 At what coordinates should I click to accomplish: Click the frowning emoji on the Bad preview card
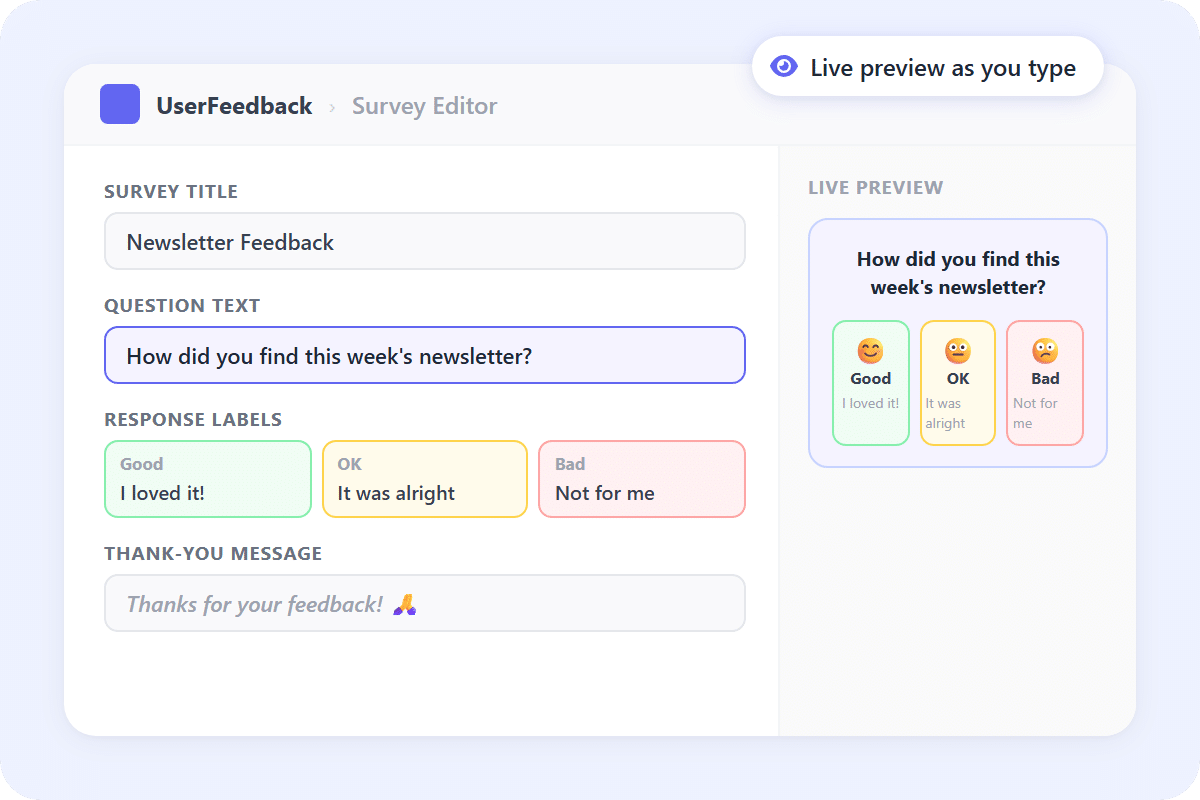click(1044, 351)
